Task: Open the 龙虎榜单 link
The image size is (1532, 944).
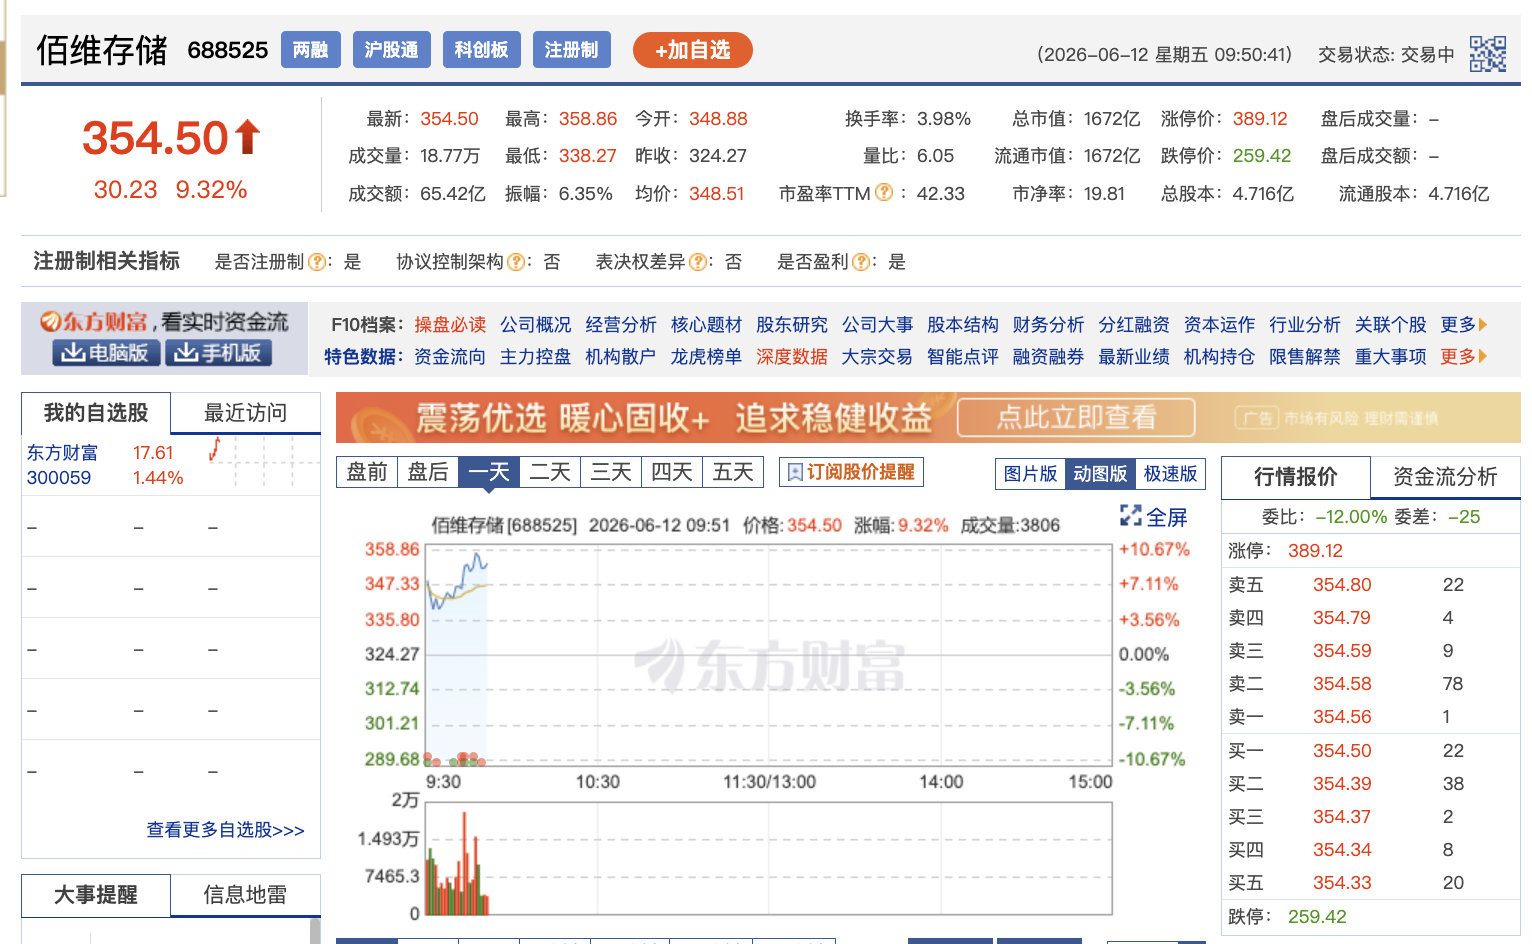Action: pos(707,357)
